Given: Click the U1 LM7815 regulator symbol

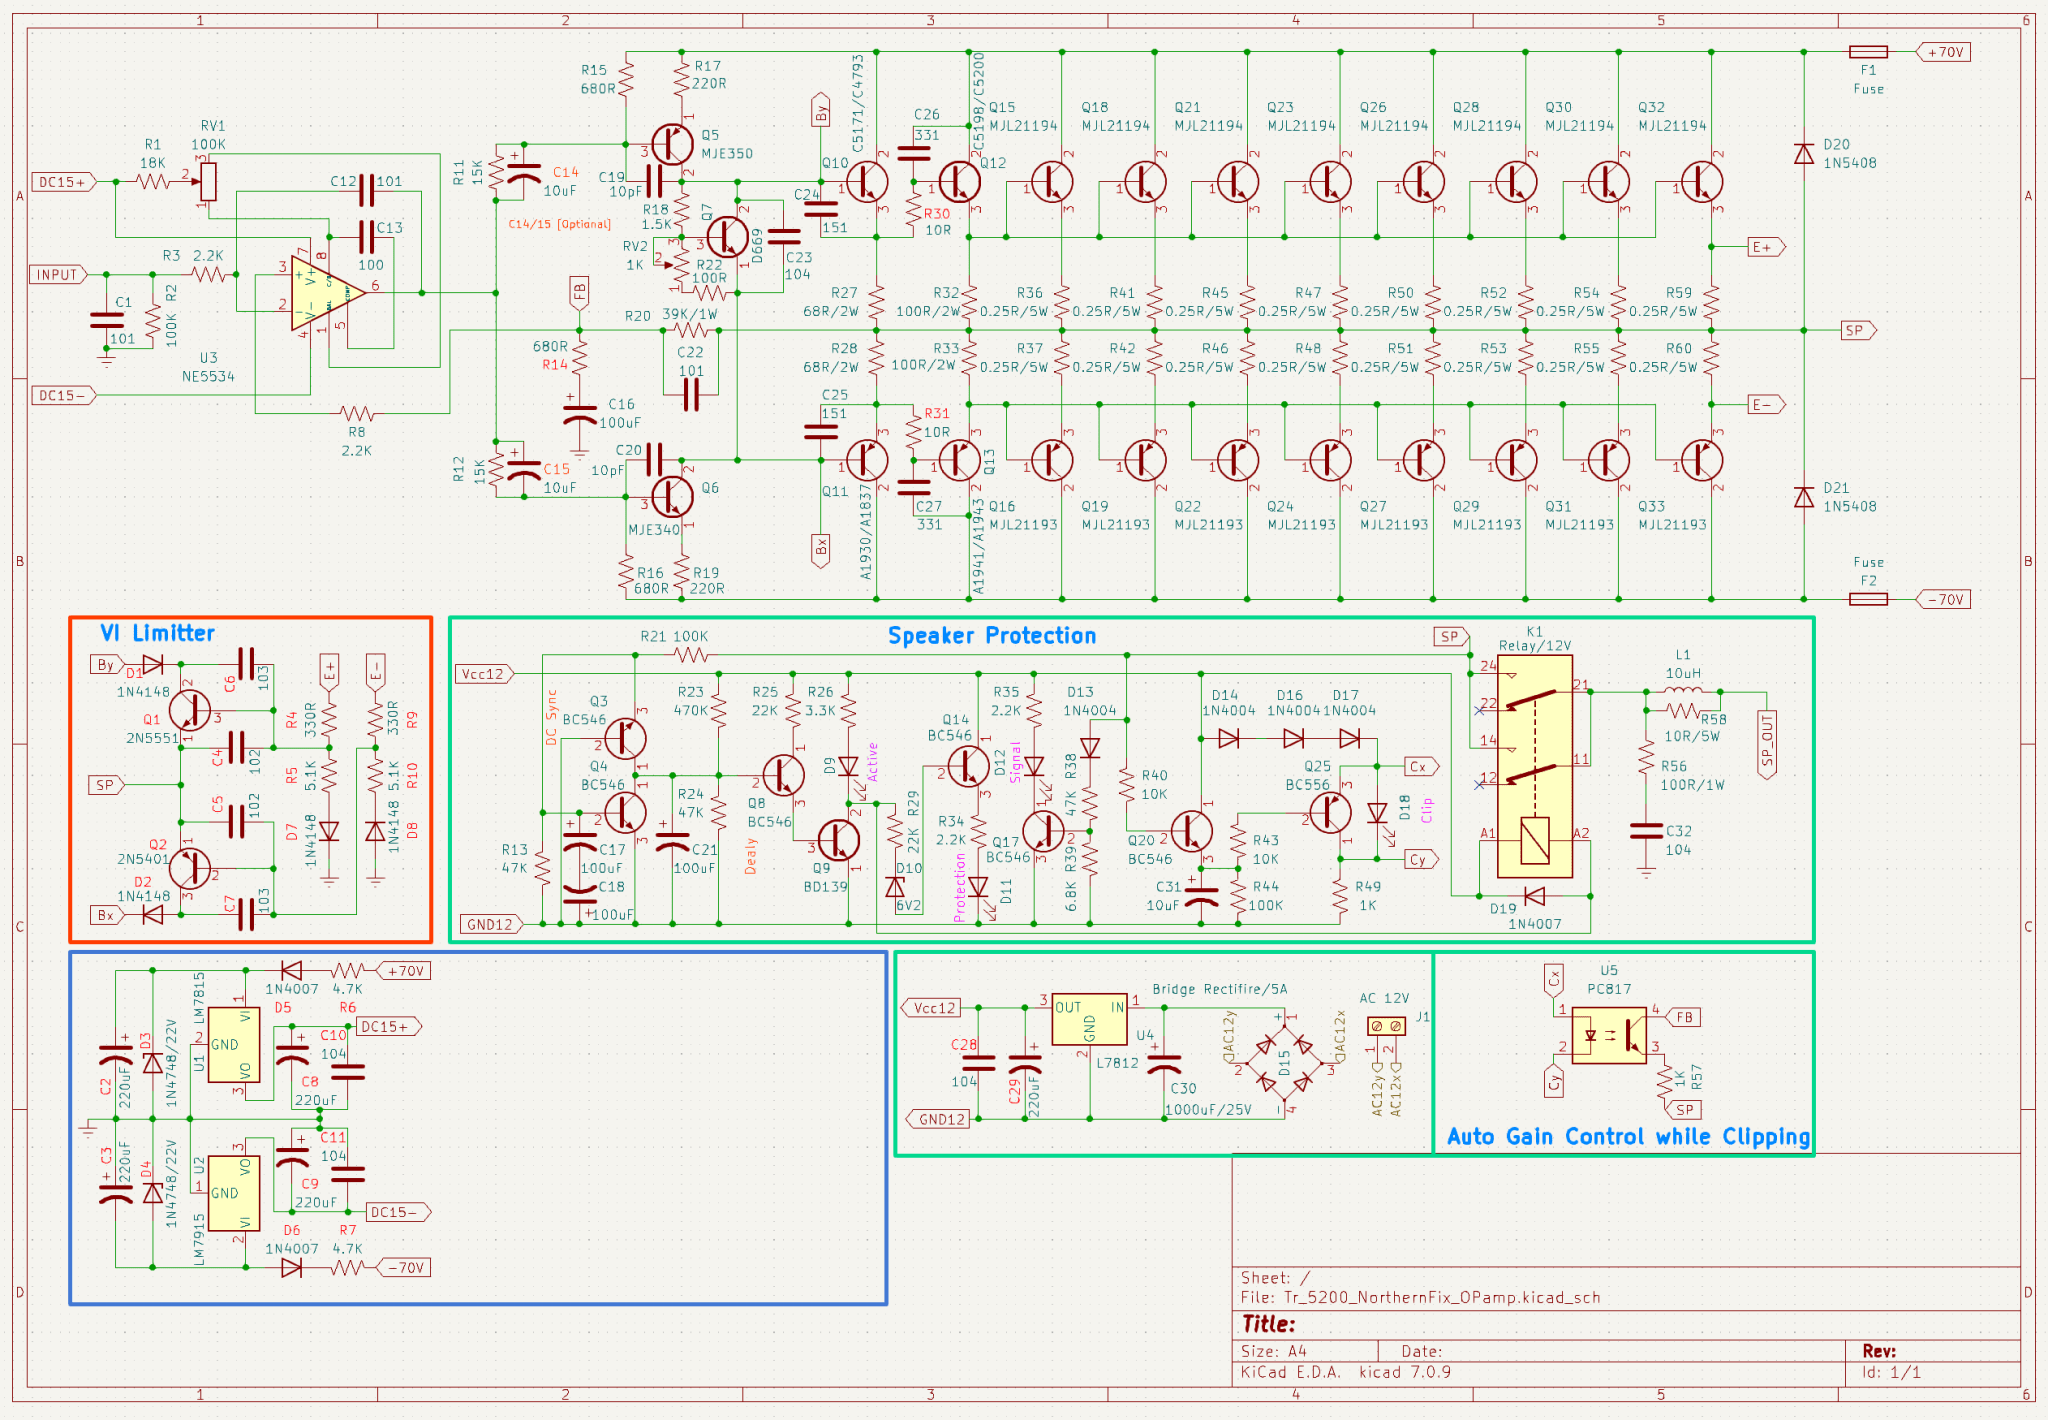Looking at the screenshot, I should click(234, 1045).
